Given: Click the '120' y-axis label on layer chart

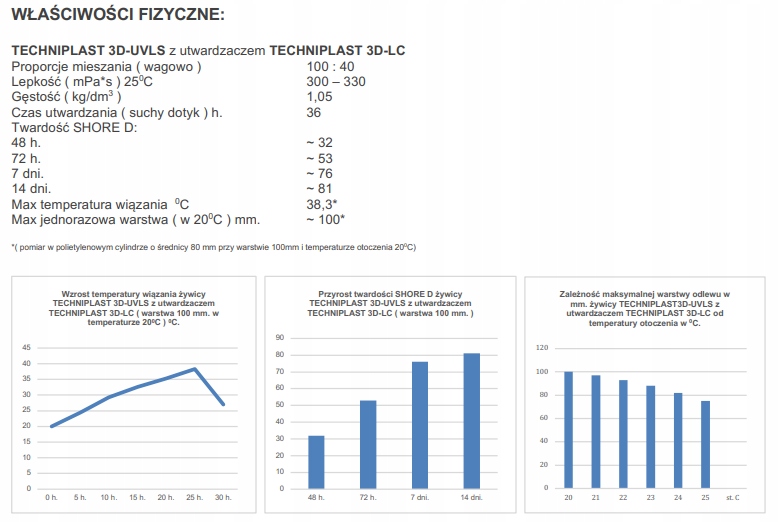Looking at the screenshot, I should point(542,348).
